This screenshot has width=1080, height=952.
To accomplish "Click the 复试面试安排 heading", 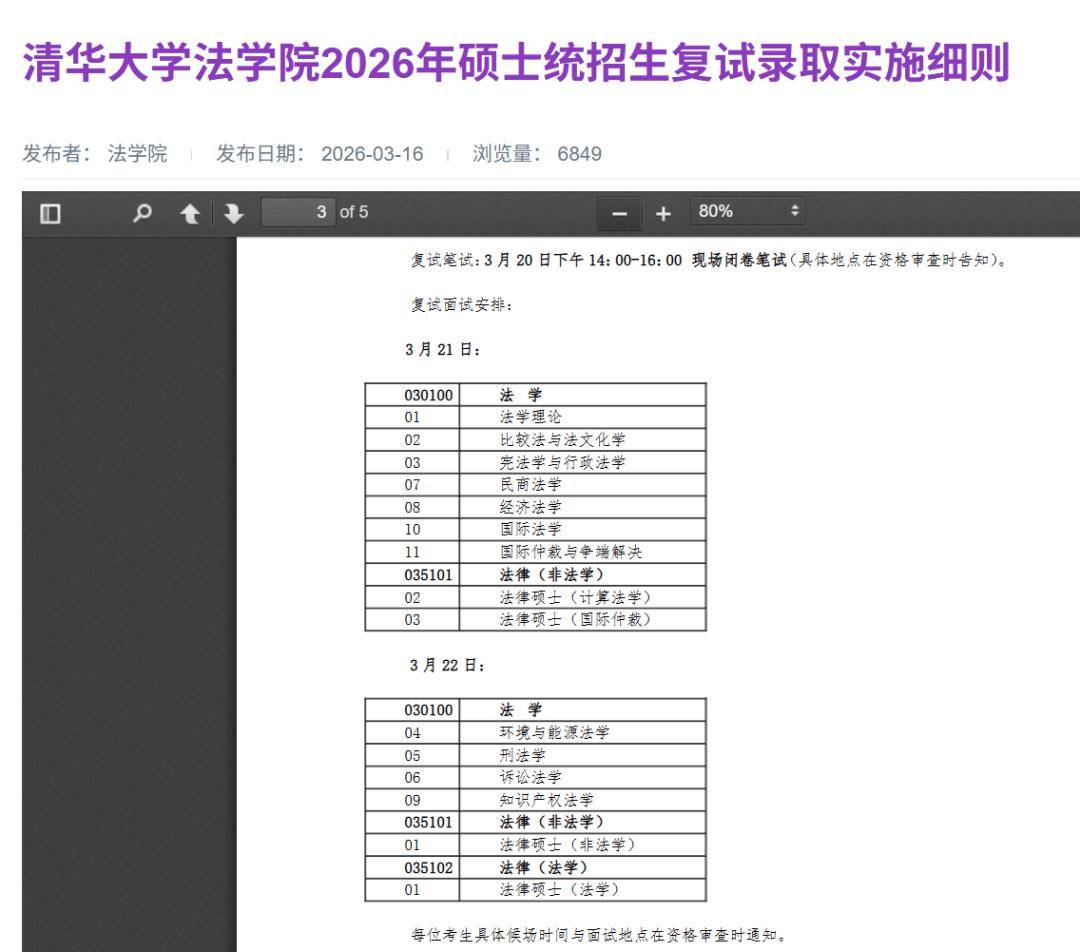I will pos(461,304).
